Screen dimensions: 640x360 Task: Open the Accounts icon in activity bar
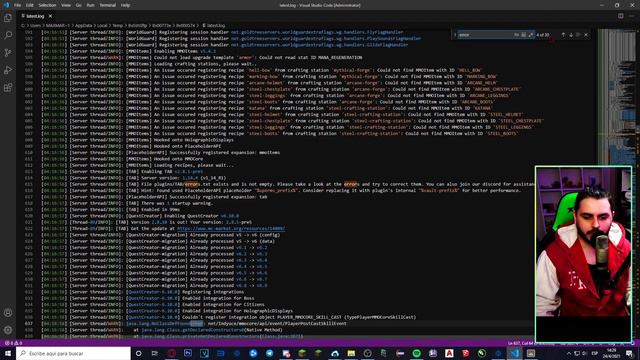(8, 313)
